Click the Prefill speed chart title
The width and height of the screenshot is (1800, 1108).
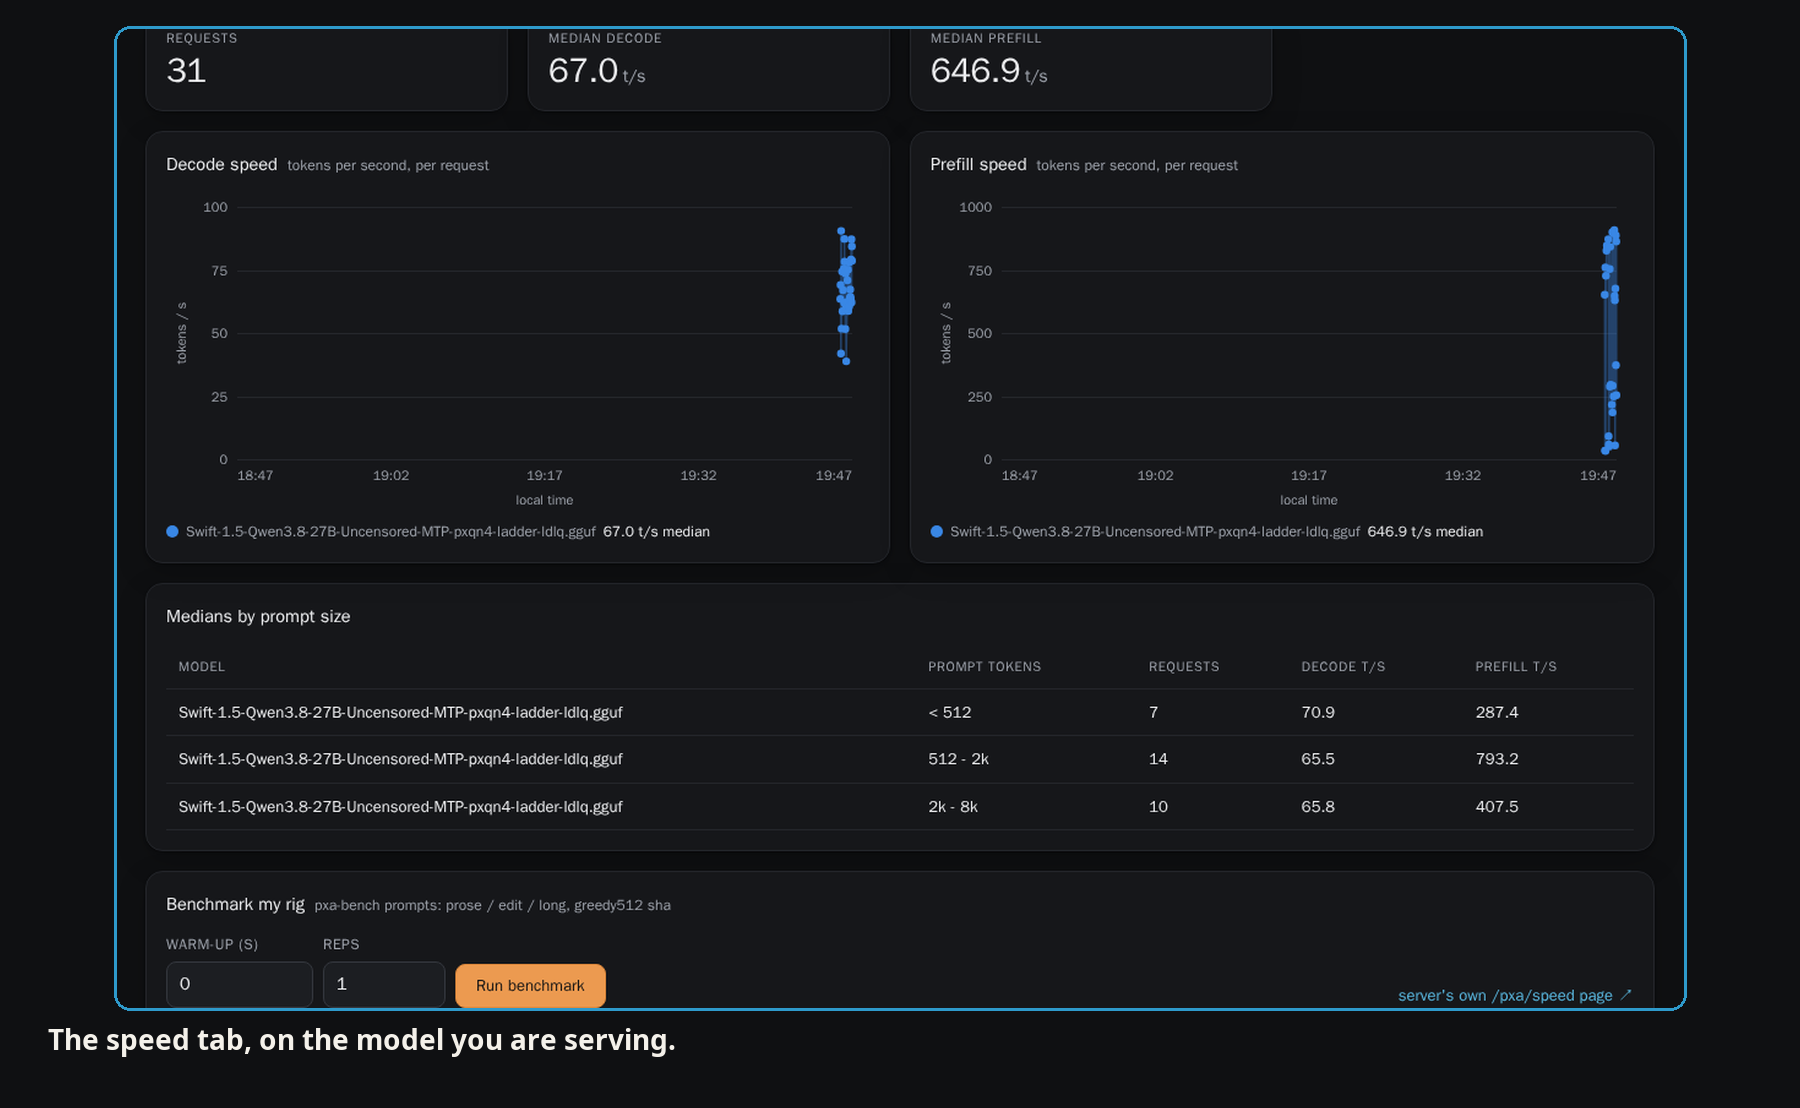[x=978, y=164]
